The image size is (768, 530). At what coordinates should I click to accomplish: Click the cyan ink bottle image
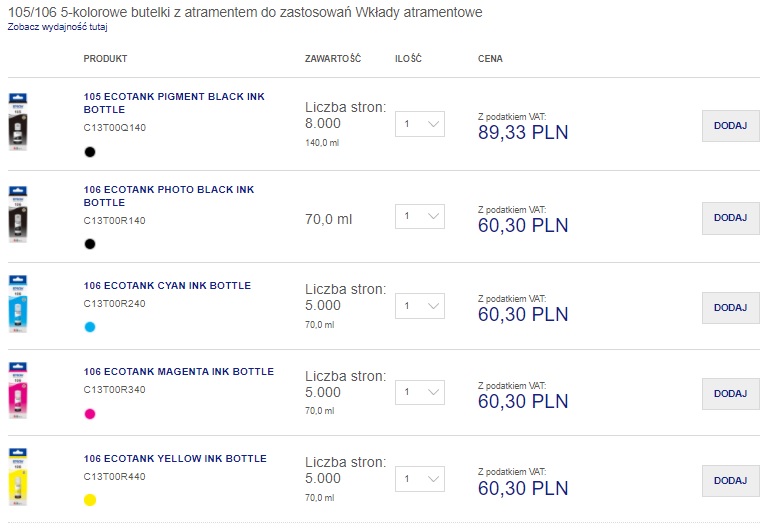(18, 303)
